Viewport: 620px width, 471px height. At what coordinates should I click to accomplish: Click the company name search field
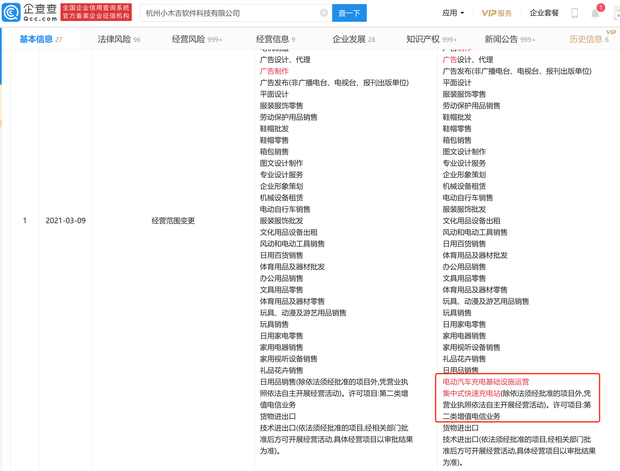(x=230, y=13)
